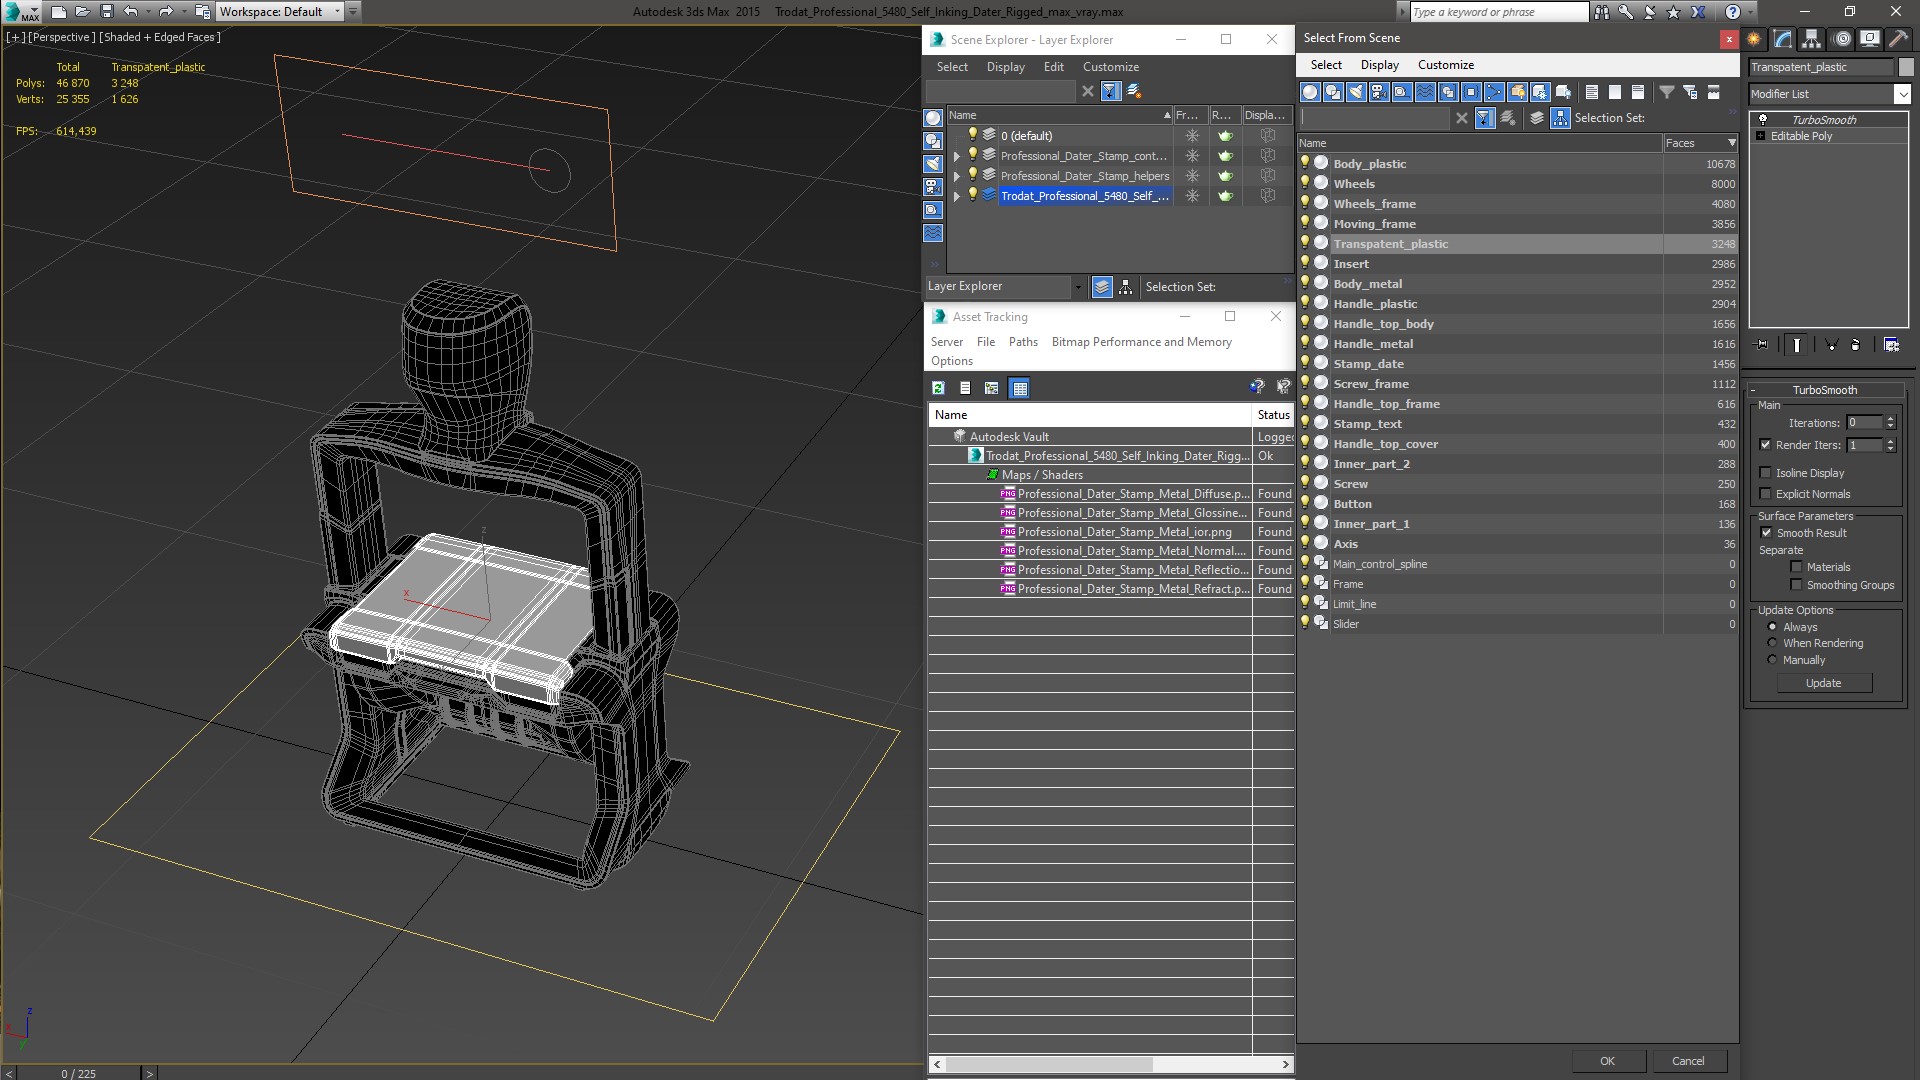1920x1080 pixels.
Task: Click Configure Modifier Sets icon below stack
Action: point(1892,345)
